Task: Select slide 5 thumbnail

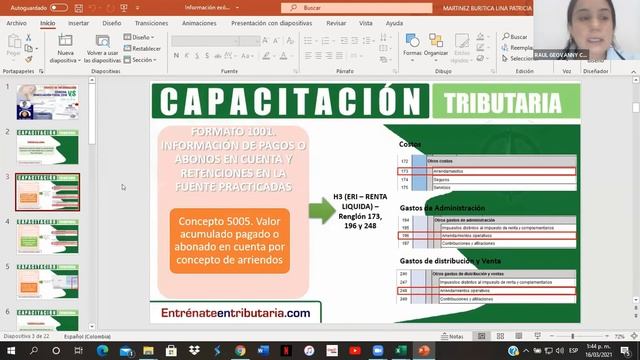Action: (48, 281)
